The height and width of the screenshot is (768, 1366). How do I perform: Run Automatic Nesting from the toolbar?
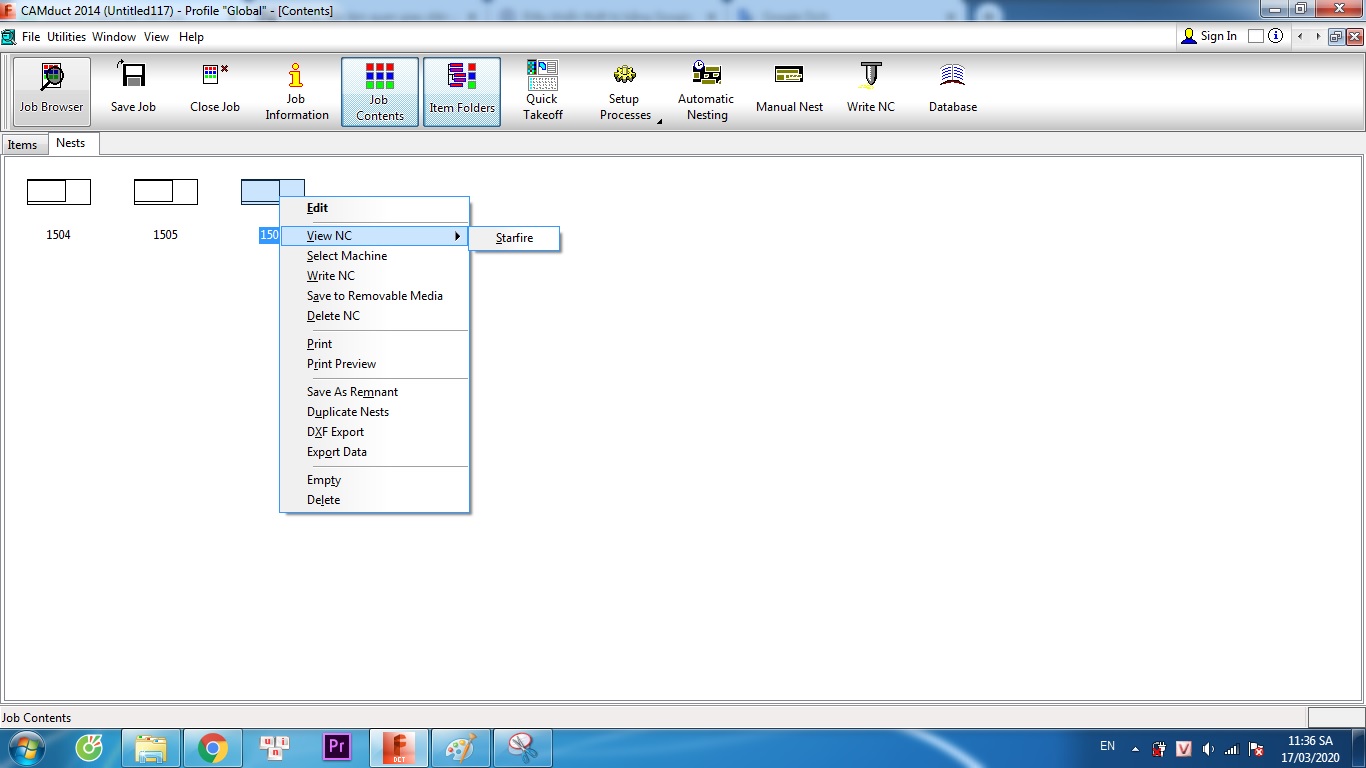pyautogui.click(x=706, y=91)
